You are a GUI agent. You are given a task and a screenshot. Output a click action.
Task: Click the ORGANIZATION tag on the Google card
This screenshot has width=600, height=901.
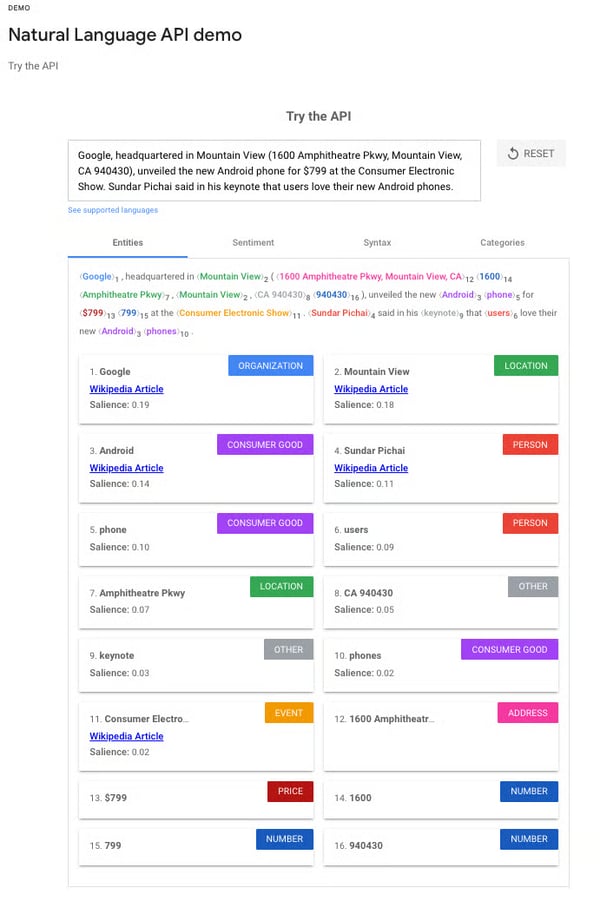pyautogui.click(x=271, y=365)
